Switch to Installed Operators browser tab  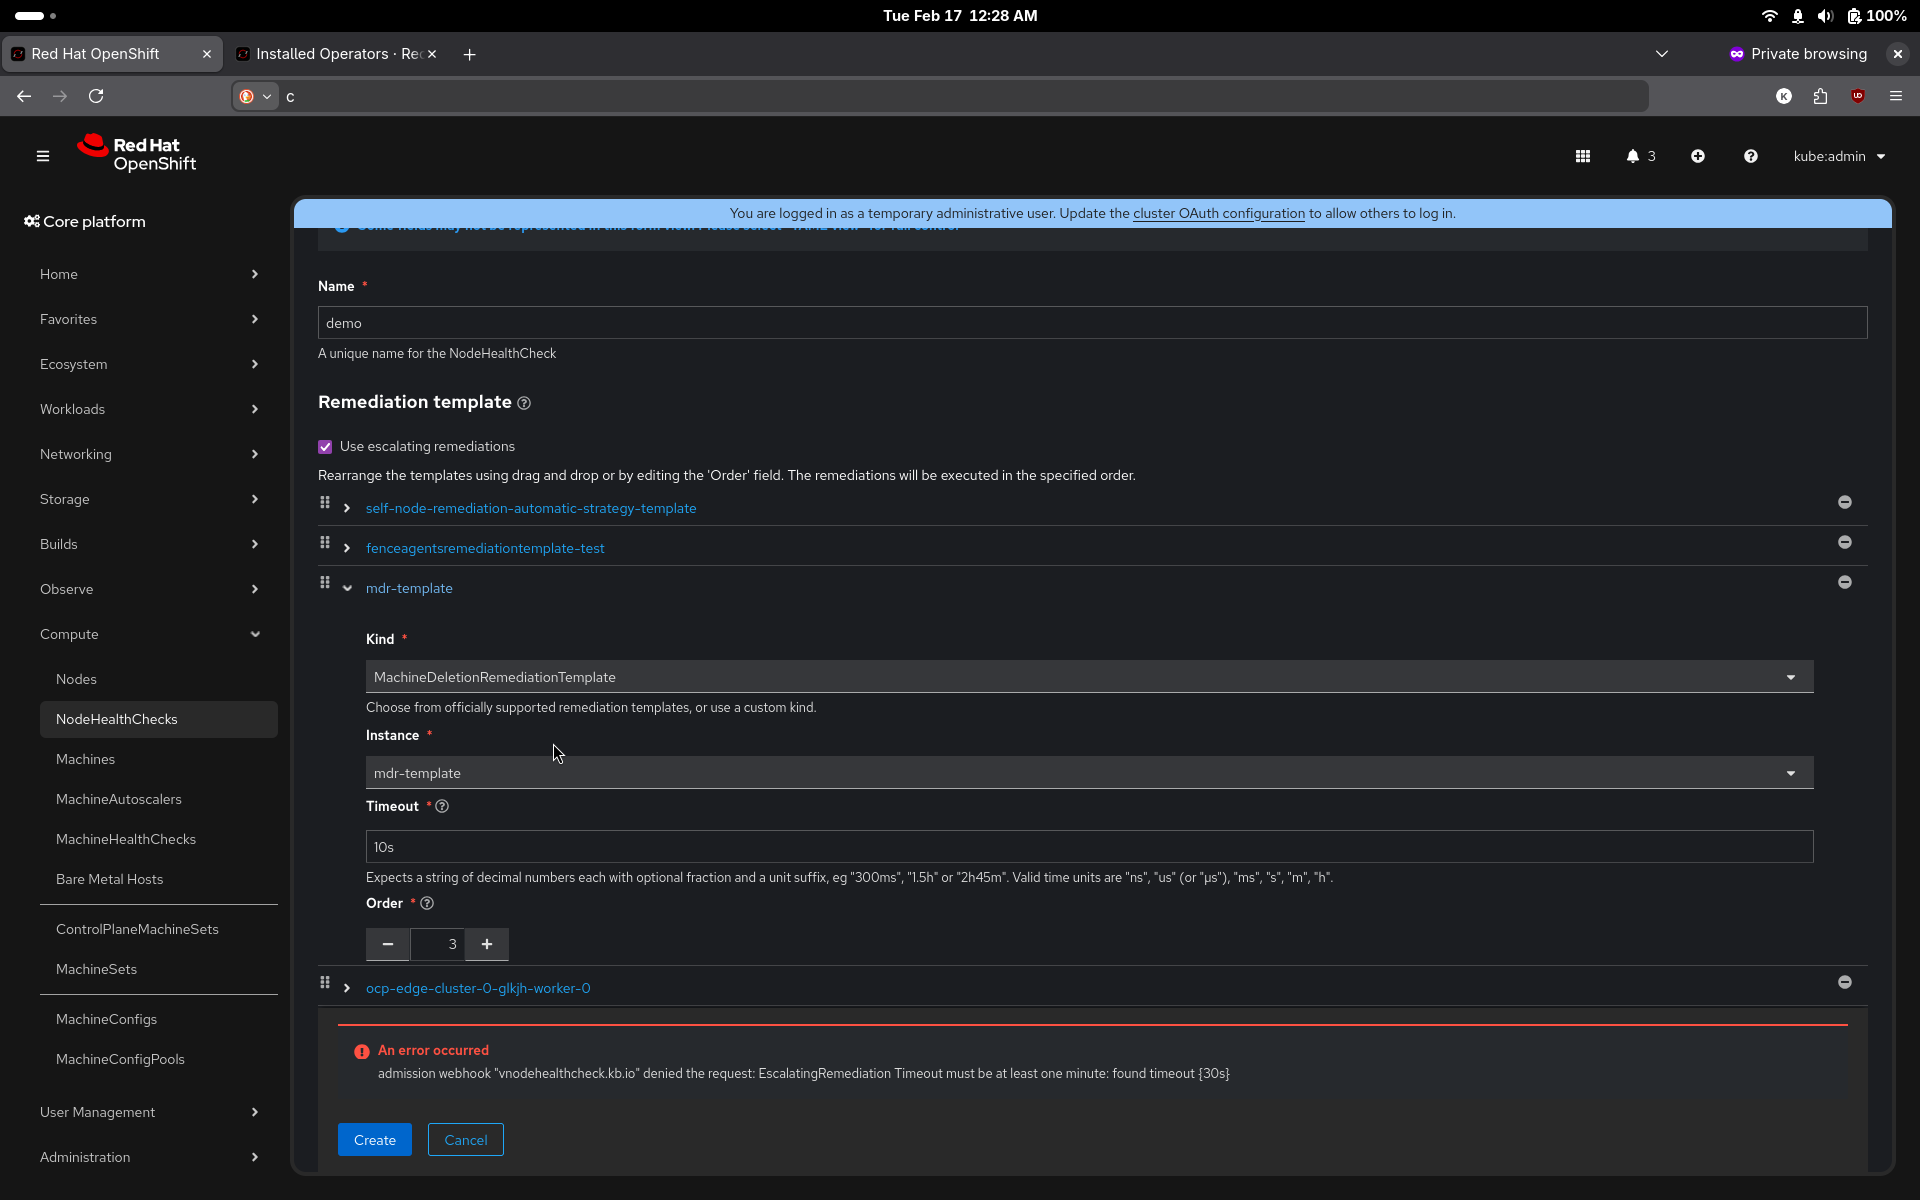[336, 54]
